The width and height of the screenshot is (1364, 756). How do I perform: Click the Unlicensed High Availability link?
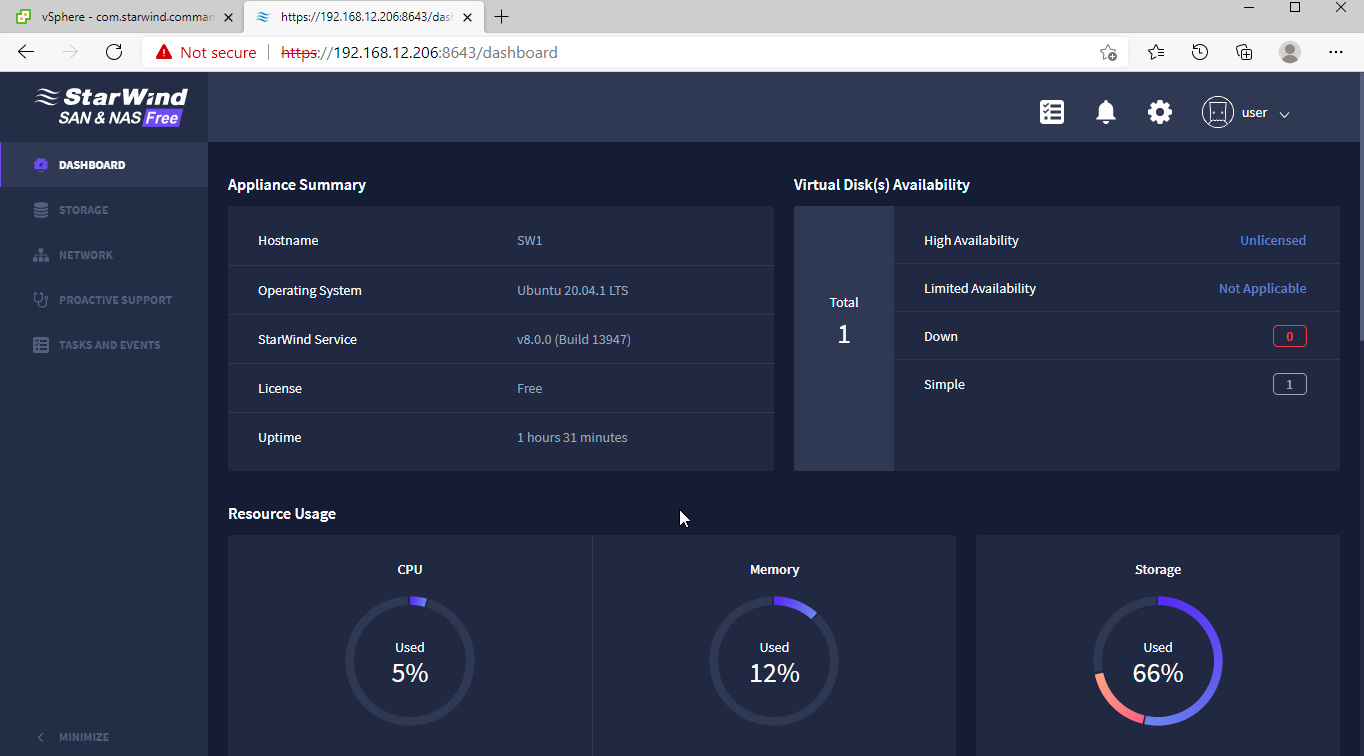[x=1273, y=240]
